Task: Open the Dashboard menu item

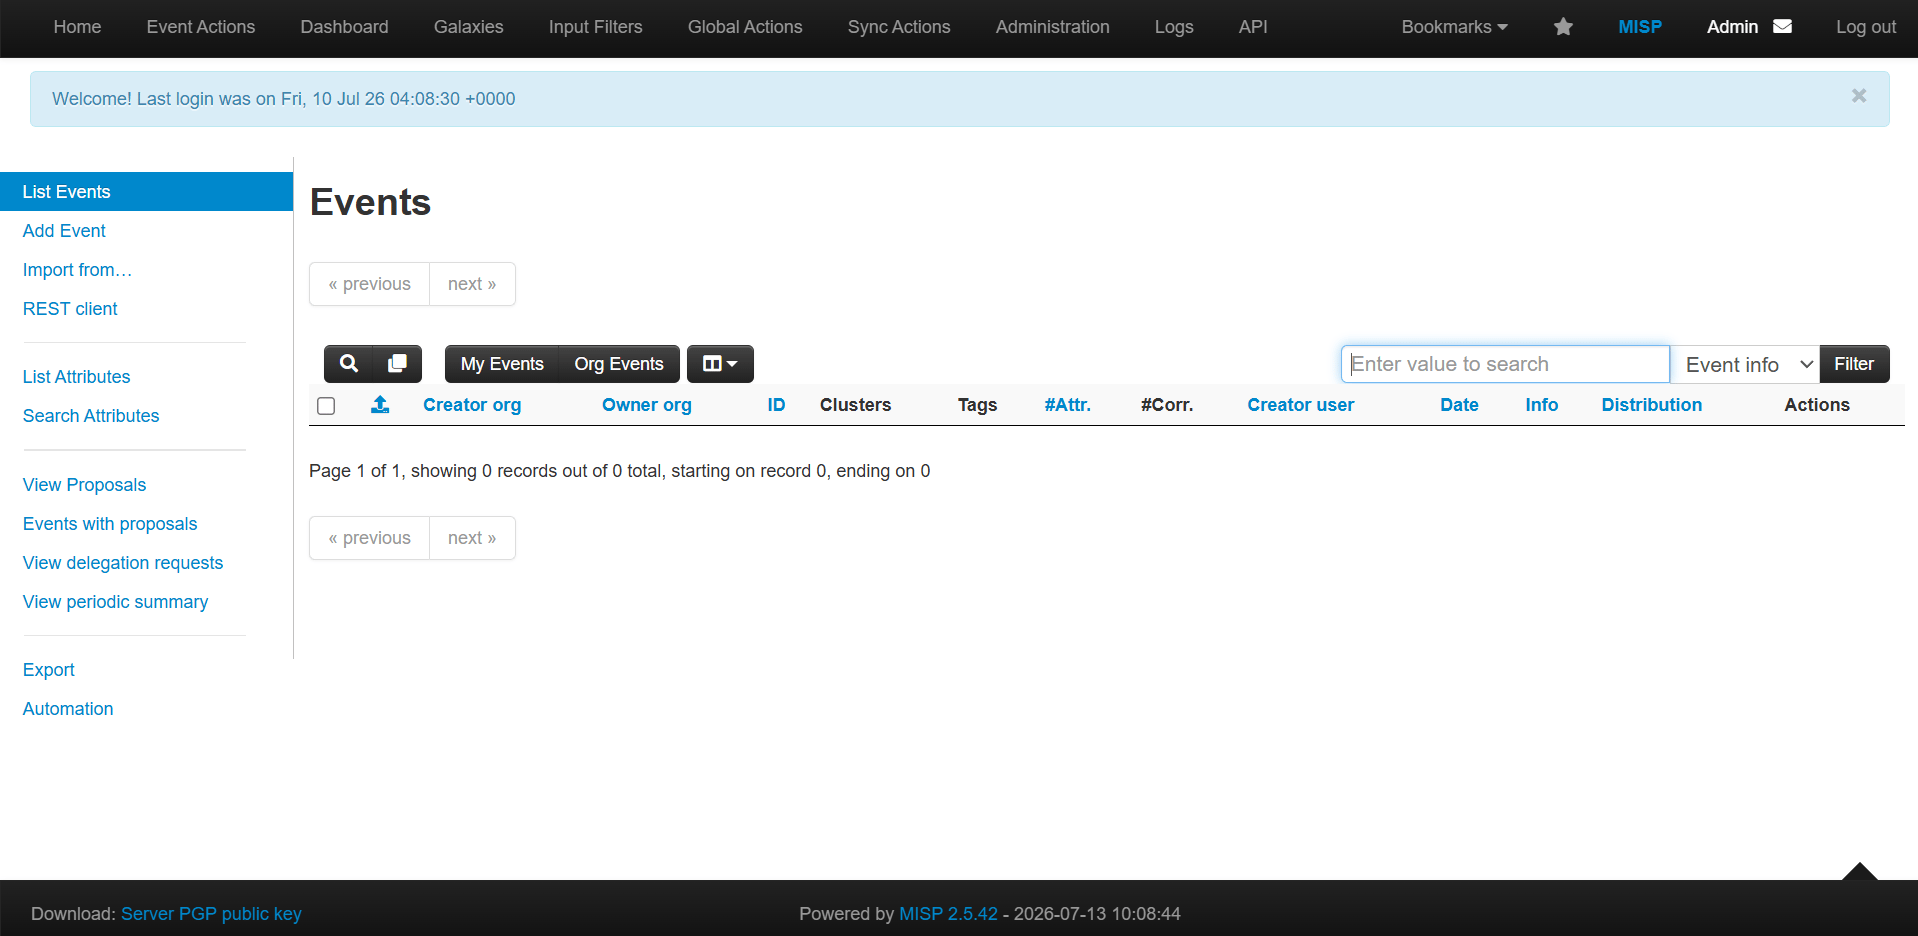Action: click(344, 27)
